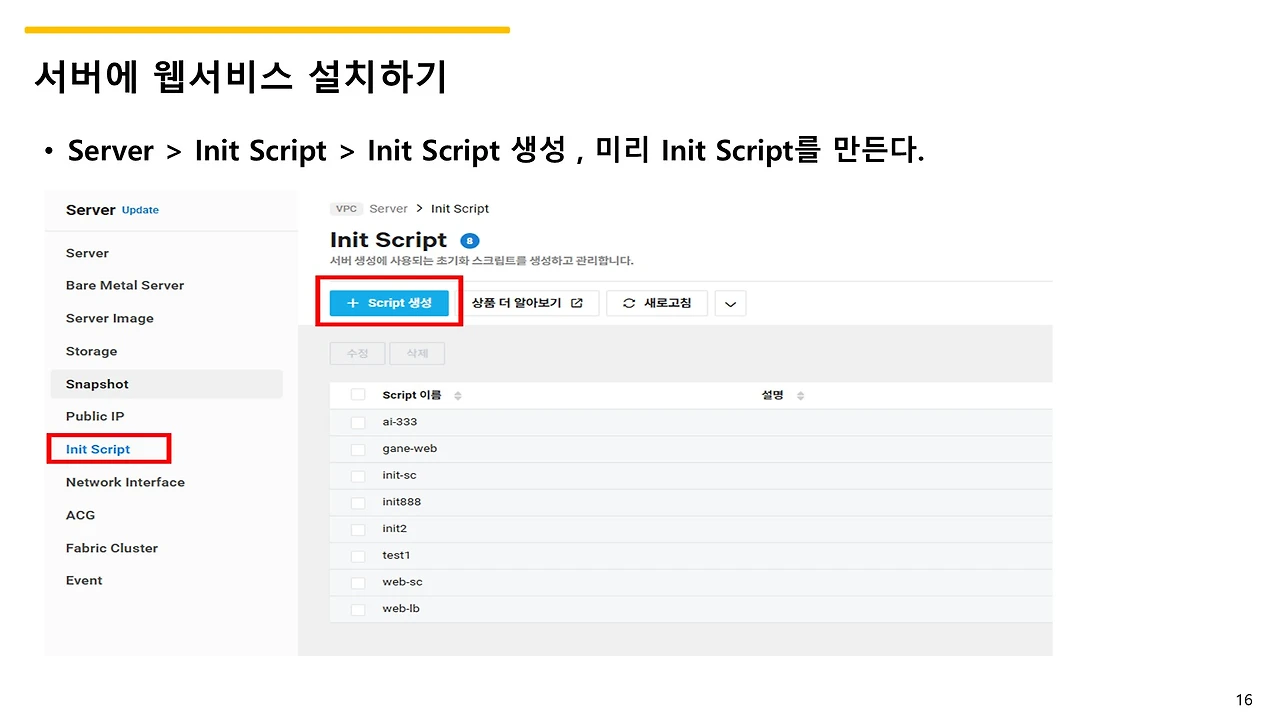The image size is (1280, 720).
Task: Click Server in the breadcrumb path
Action: tap(388, 209)
